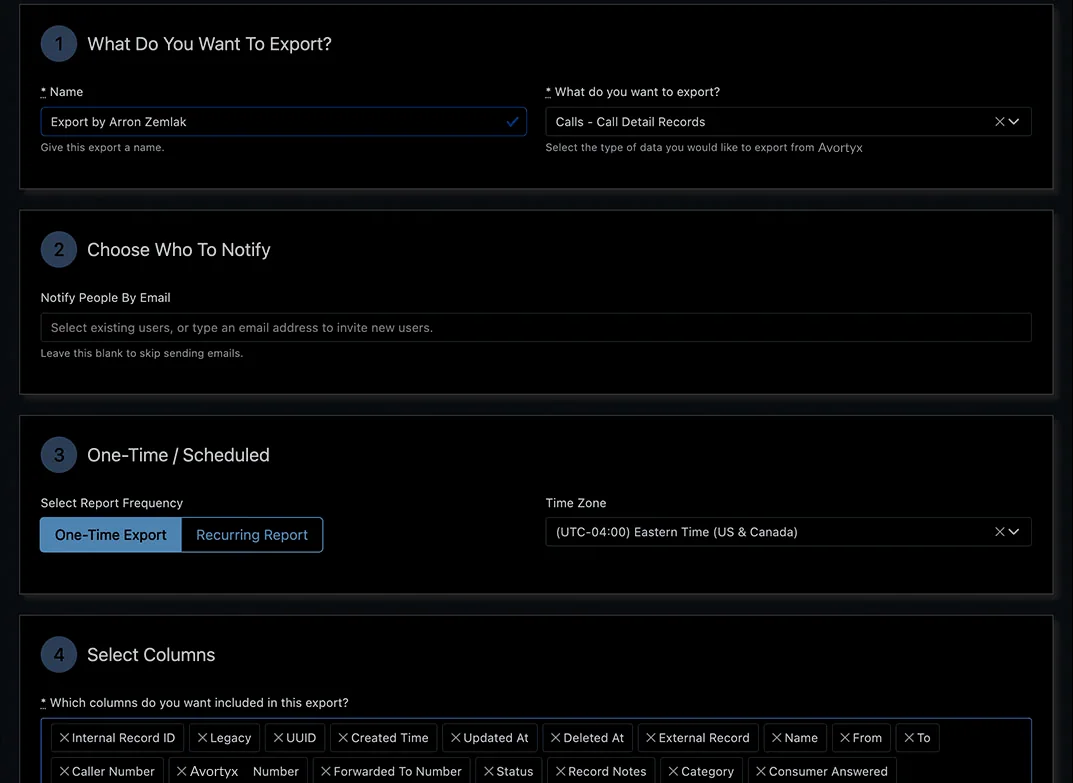1073x783 pixels.
Task: Remove the Status column tag
Action: 489,771
